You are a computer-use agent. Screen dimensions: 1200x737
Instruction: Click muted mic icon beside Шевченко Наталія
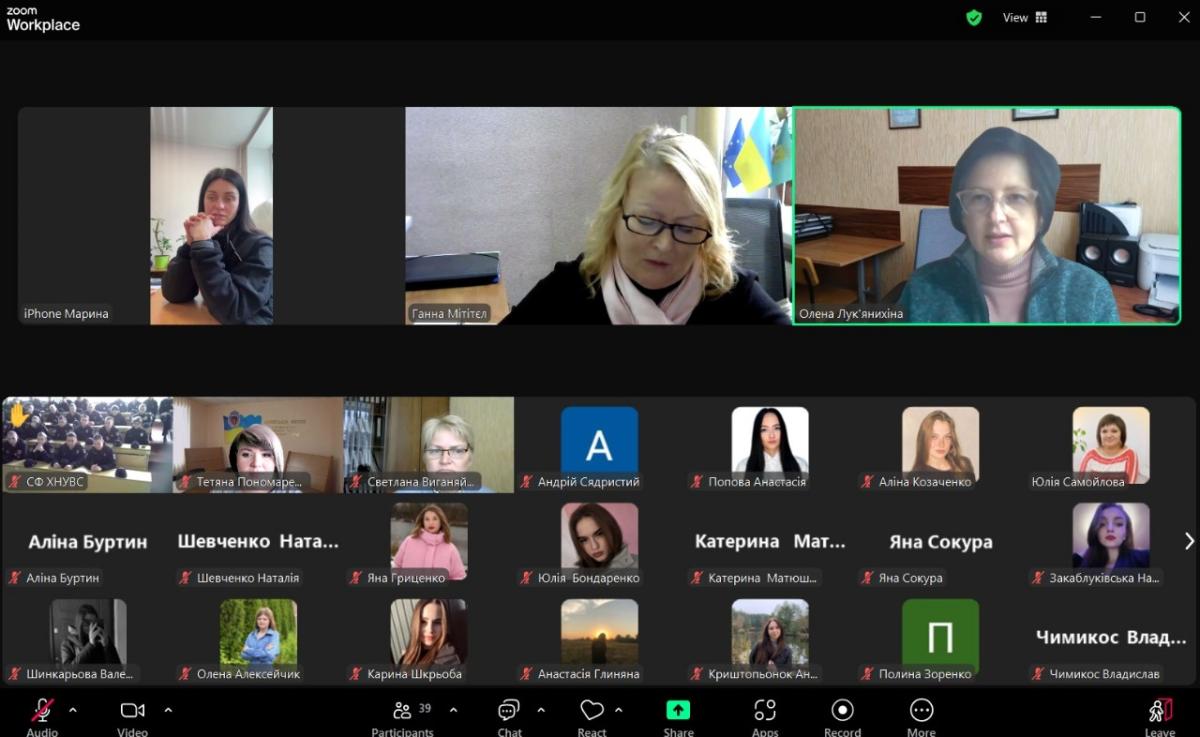point(186,578)
